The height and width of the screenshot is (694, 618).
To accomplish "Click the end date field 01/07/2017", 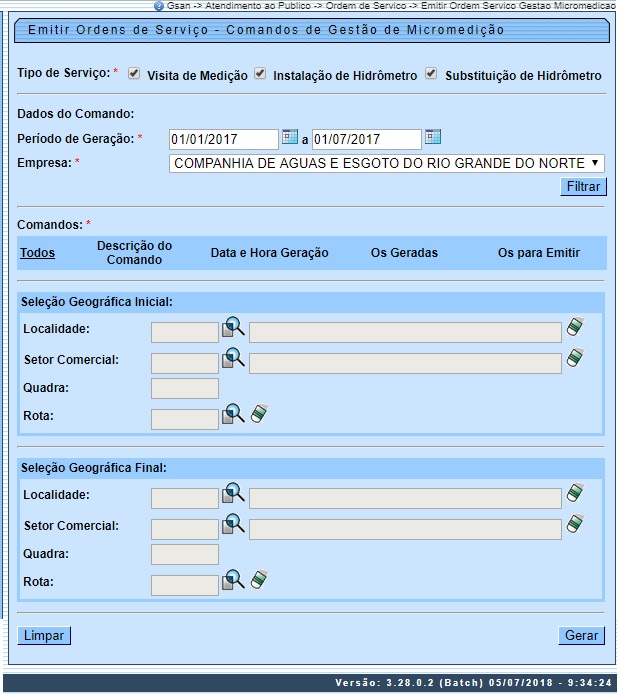I will pos(366,139).
